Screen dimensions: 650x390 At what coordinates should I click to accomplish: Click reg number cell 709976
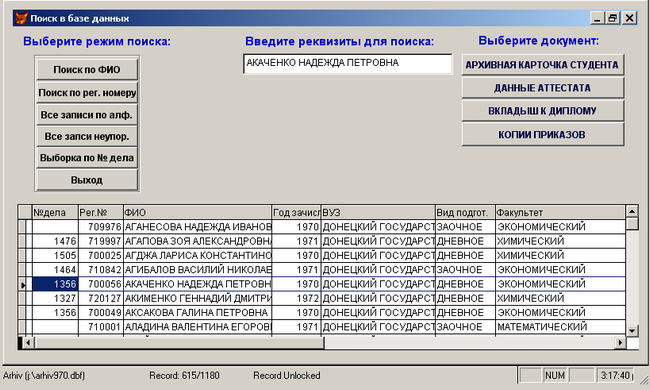point(101,227)
